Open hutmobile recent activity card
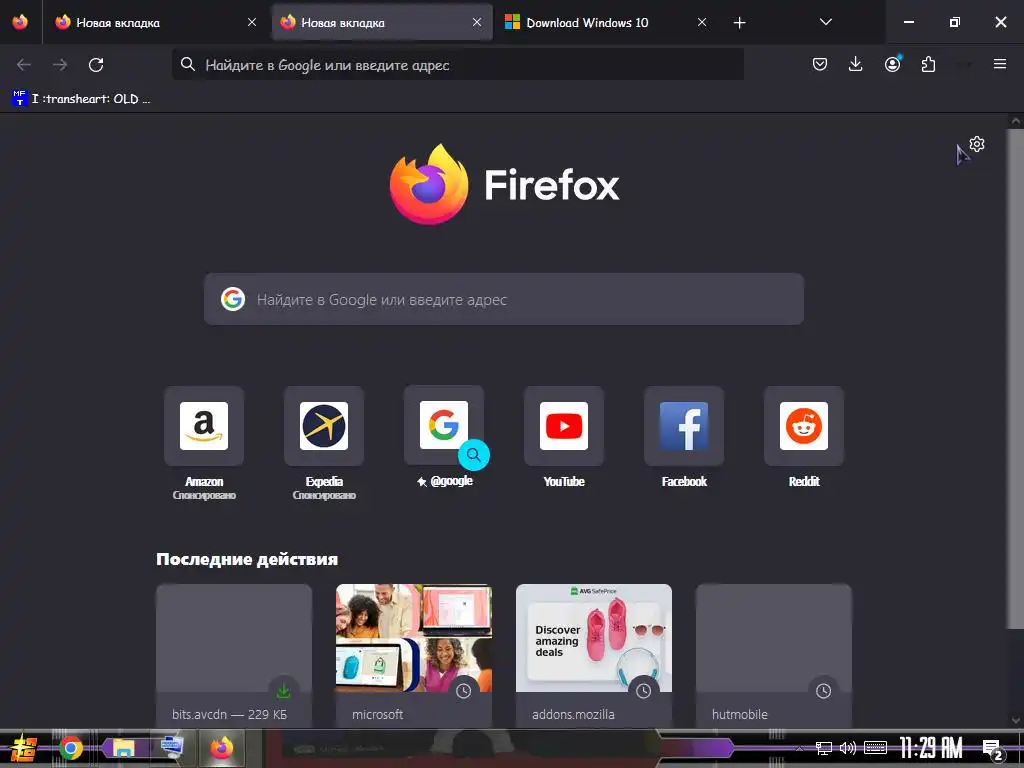 (774, 656)
